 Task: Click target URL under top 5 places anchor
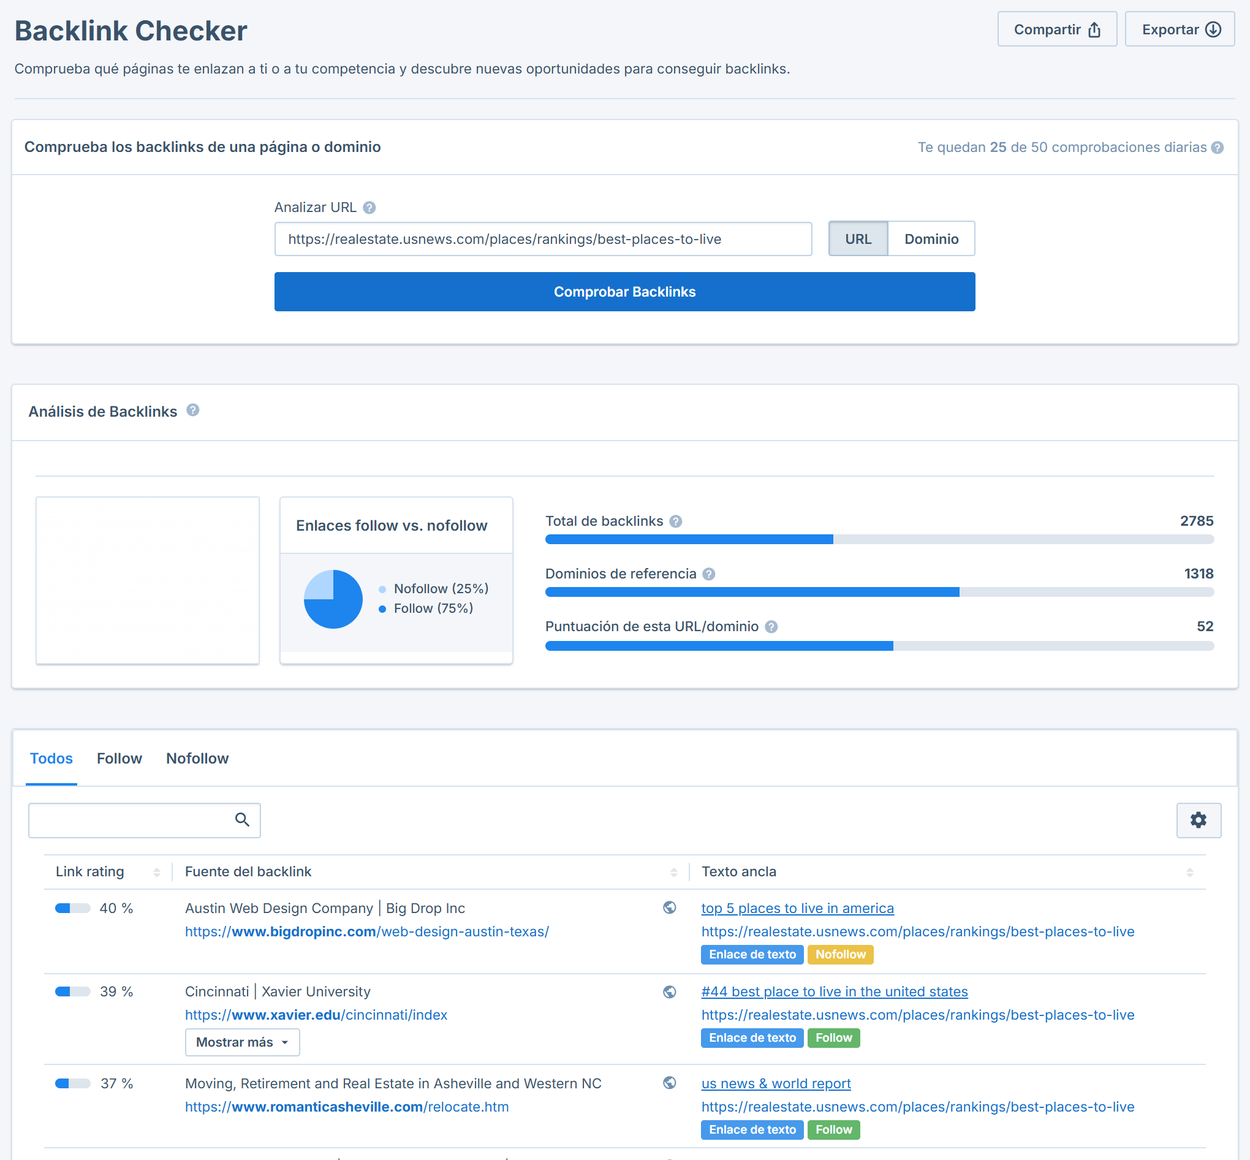pos(918,932)
